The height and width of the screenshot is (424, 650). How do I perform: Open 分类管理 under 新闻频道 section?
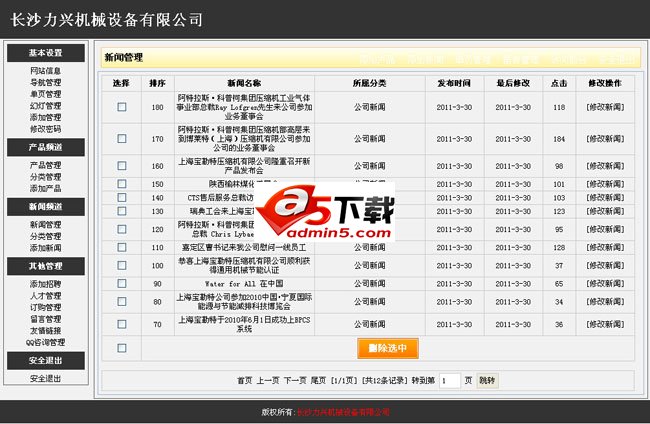(46, 236)
